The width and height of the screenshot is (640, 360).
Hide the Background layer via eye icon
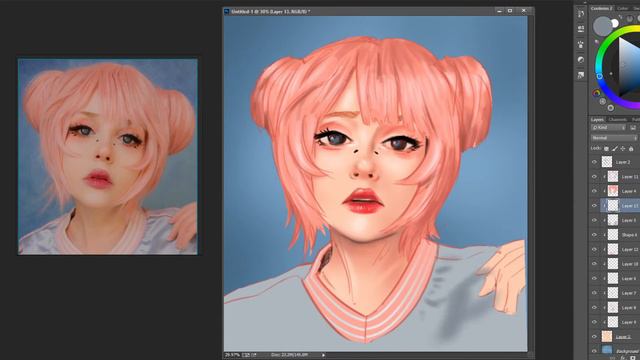(594, 351)
